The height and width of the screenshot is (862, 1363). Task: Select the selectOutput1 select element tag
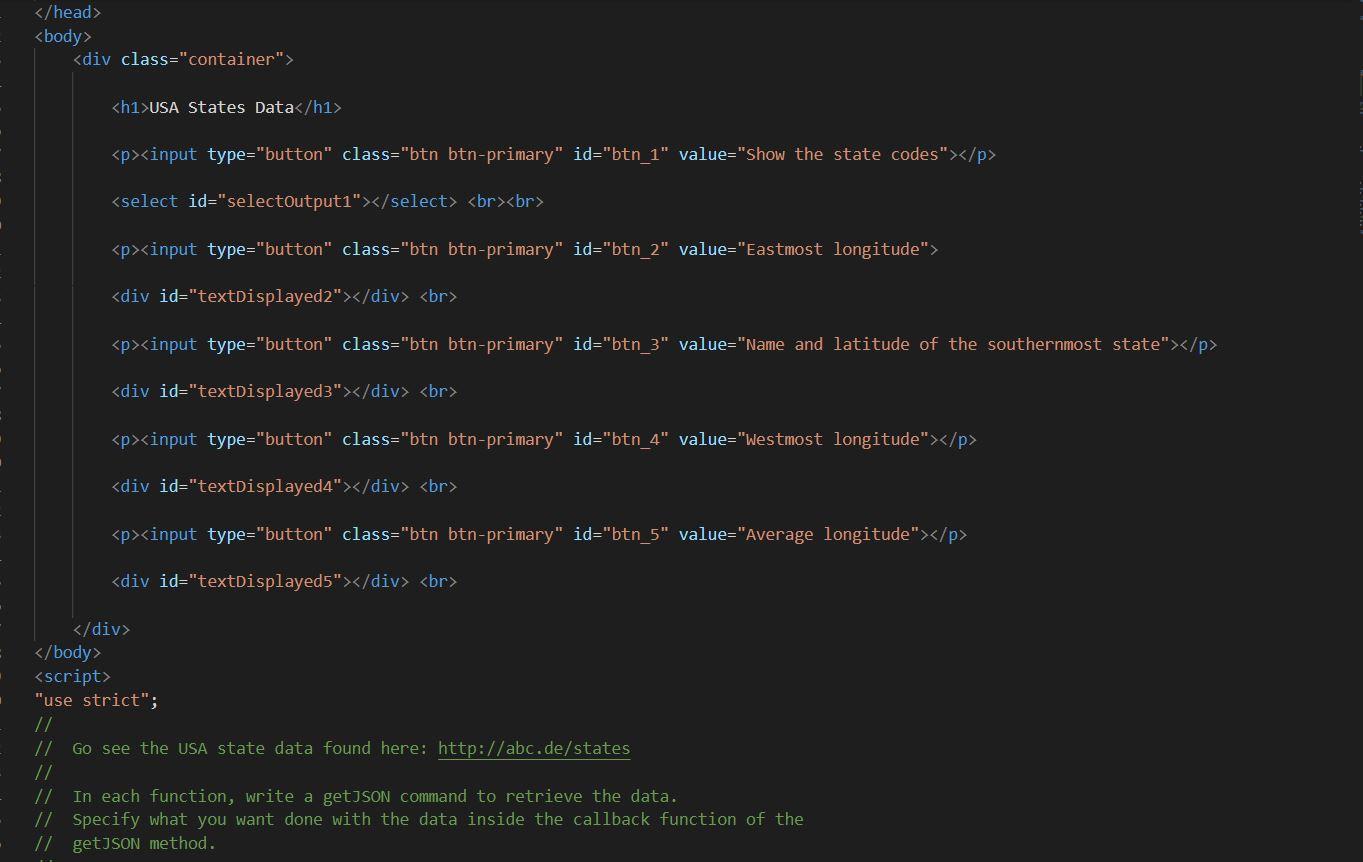[147, 201]
